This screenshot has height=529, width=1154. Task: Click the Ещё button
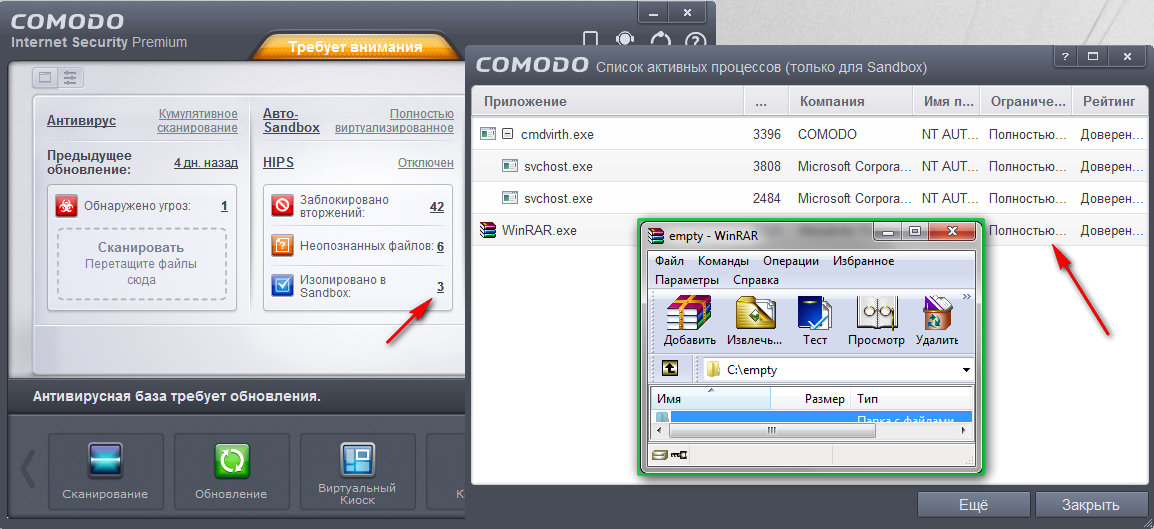pos(973,505)
